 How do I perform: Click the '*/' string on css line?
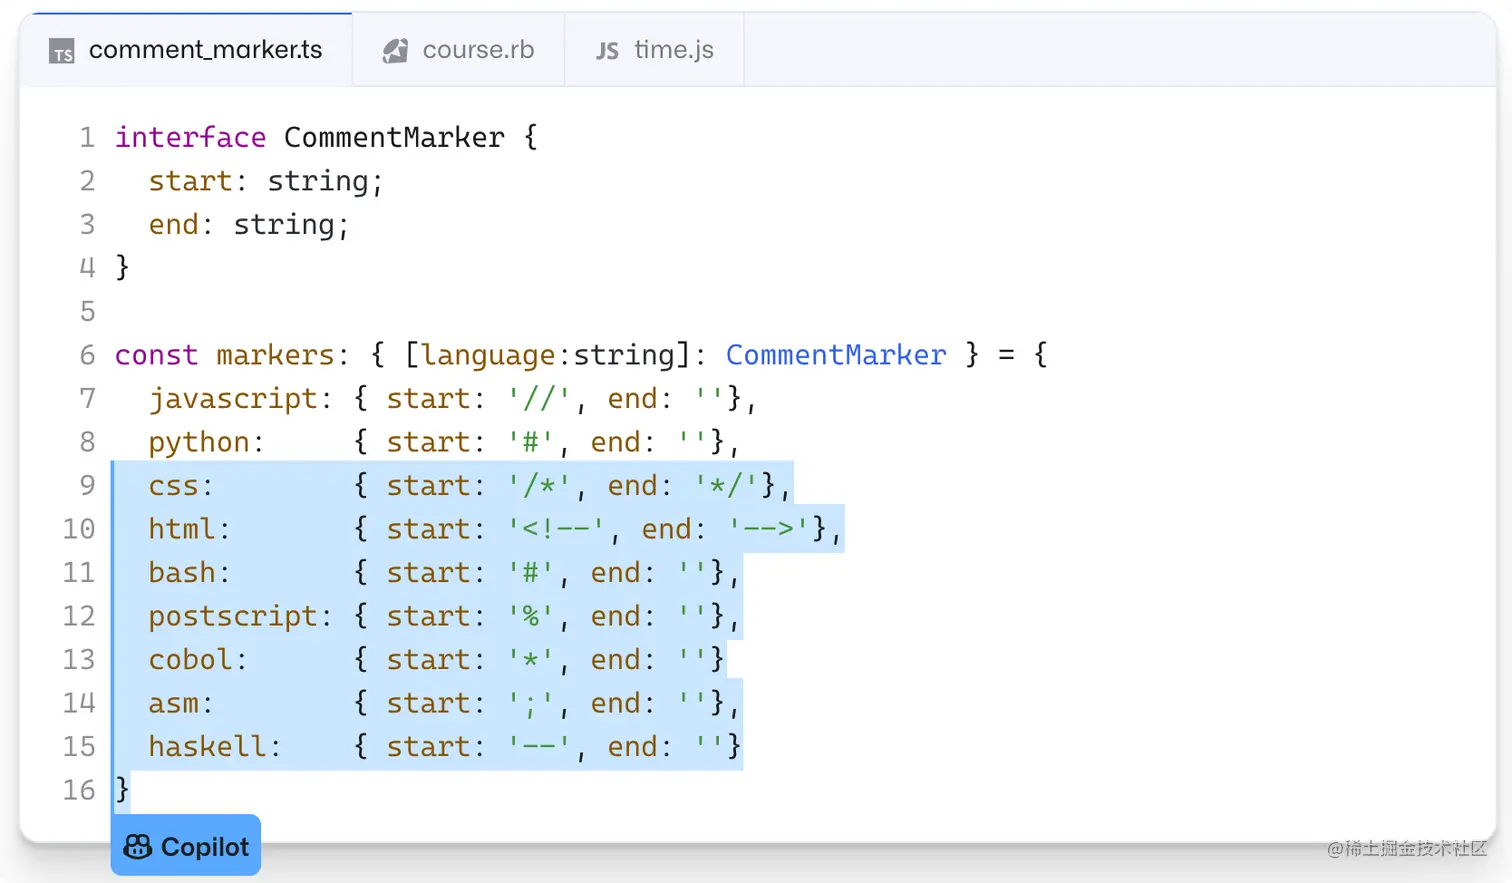[x=726, y=486]
